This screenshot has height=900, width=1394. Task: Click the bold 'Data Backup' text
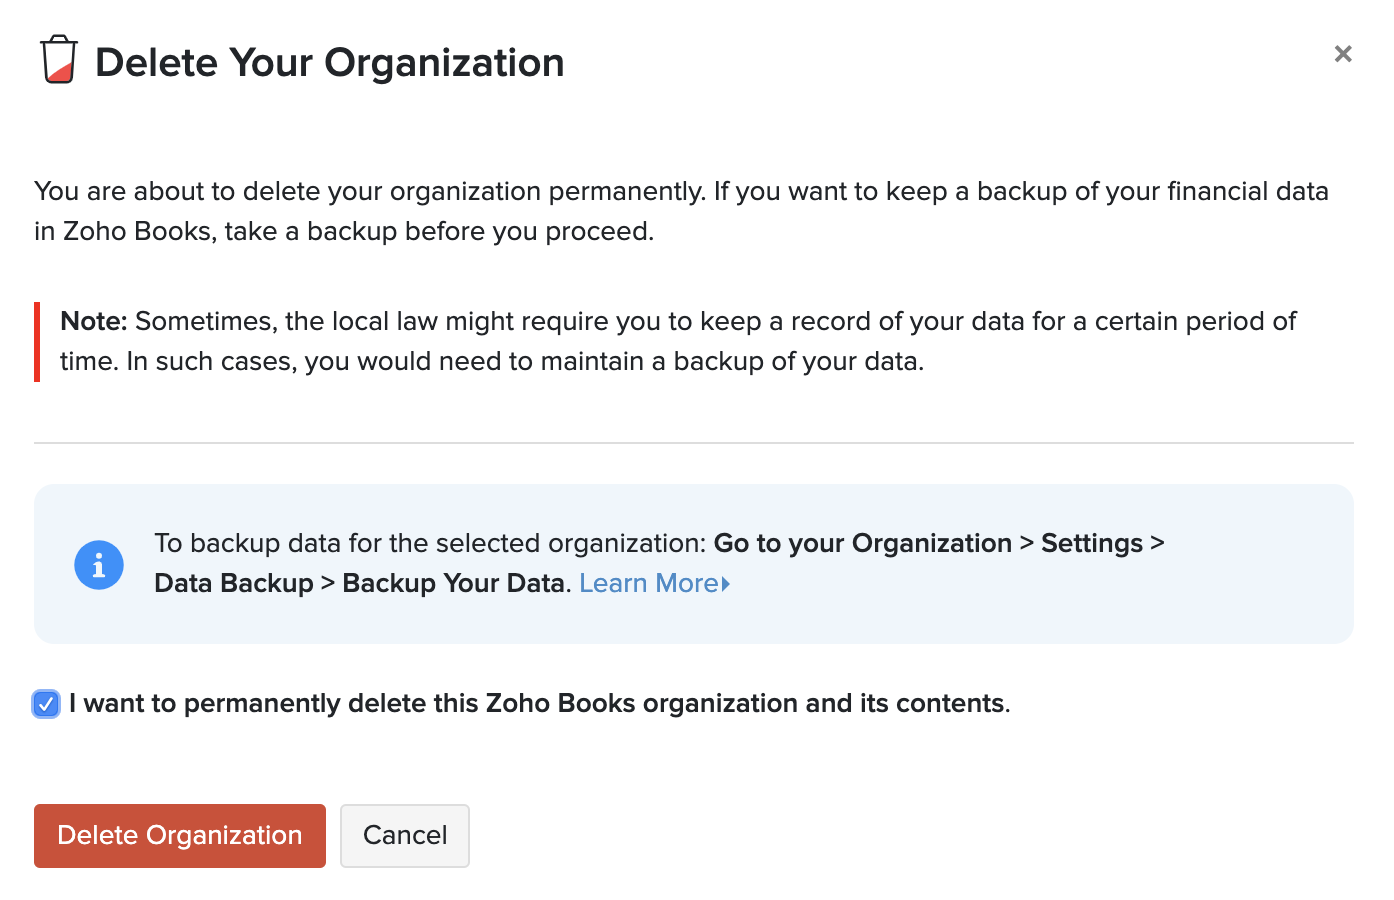pyautogui.click(x=234, y=583)
